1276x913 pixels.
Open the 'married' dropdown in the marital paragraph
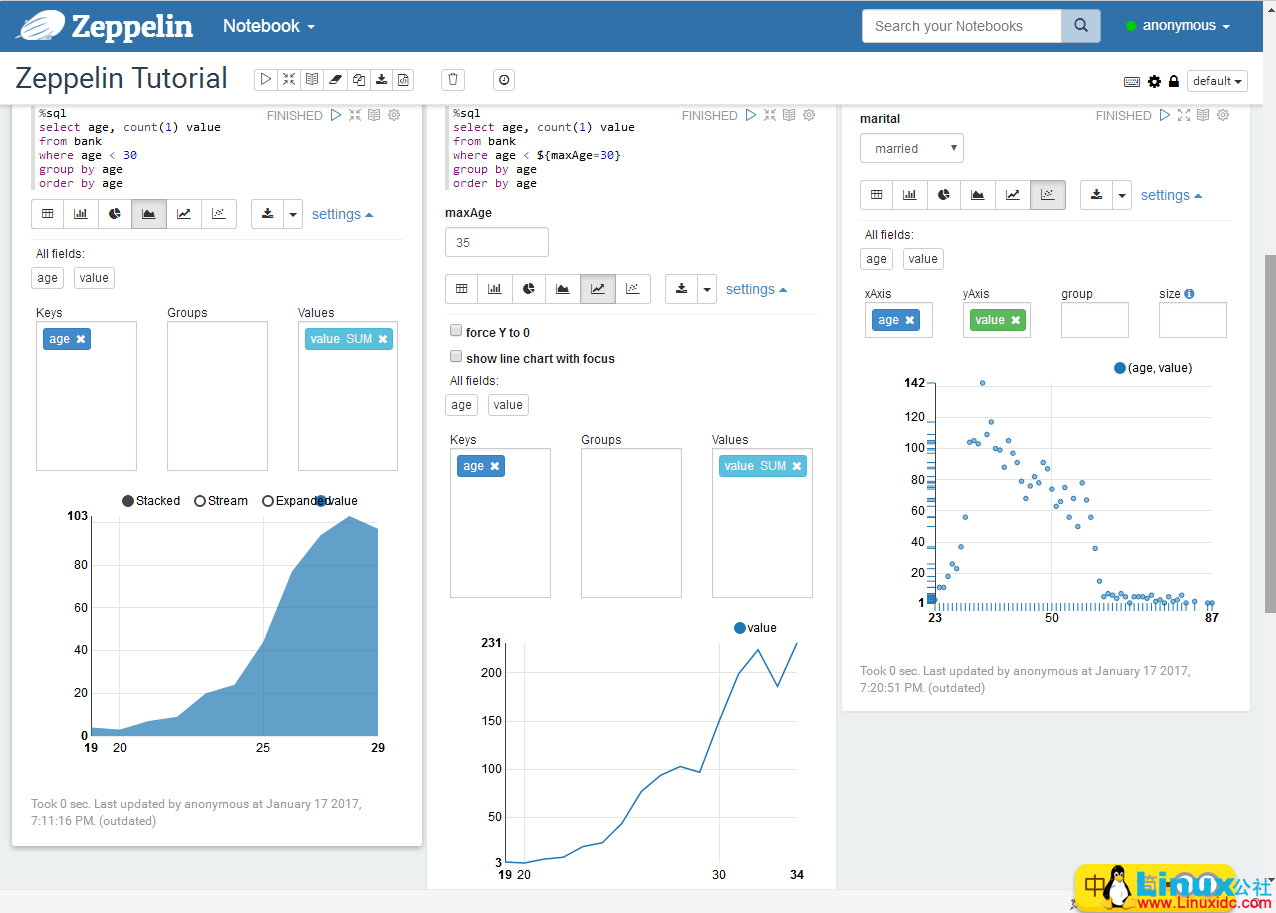pyautogui.click(x=911, y=147)
